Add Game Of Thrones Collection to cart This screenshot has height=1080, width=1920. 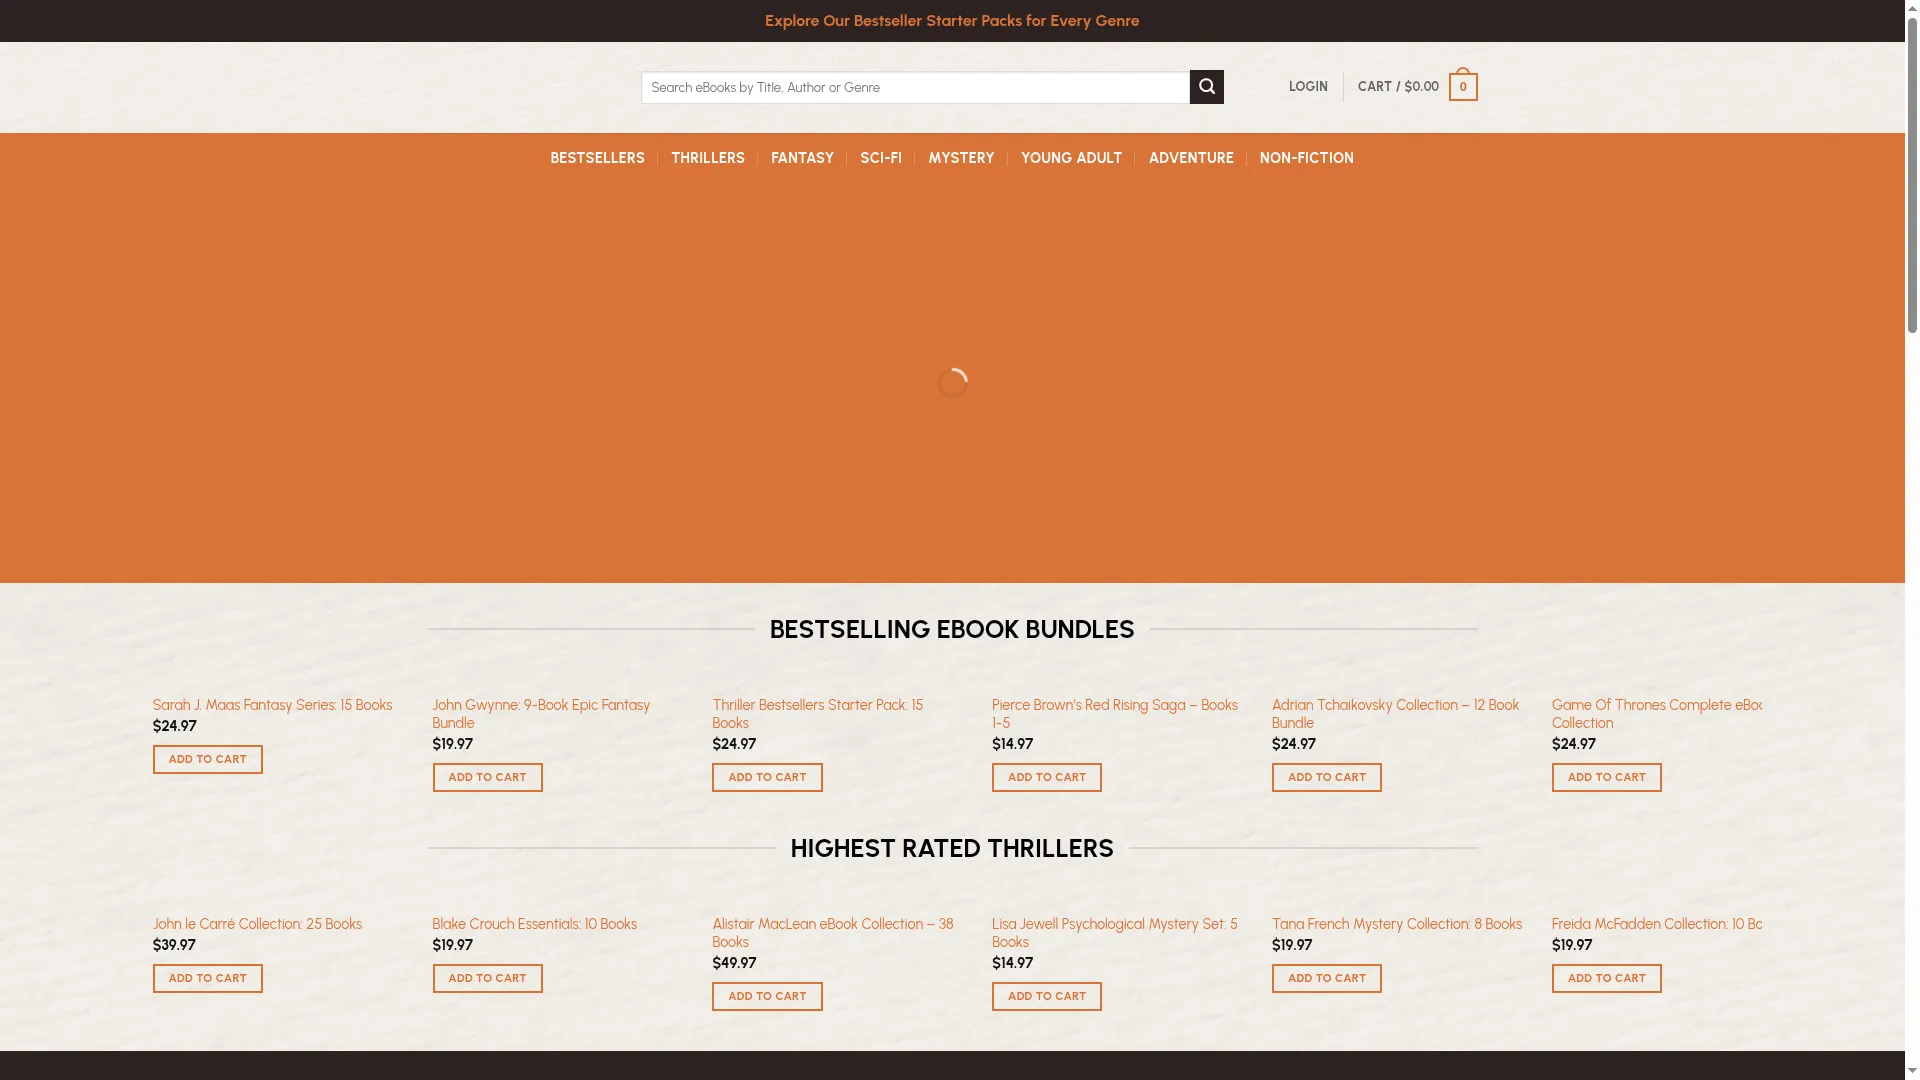[1607, 777]
